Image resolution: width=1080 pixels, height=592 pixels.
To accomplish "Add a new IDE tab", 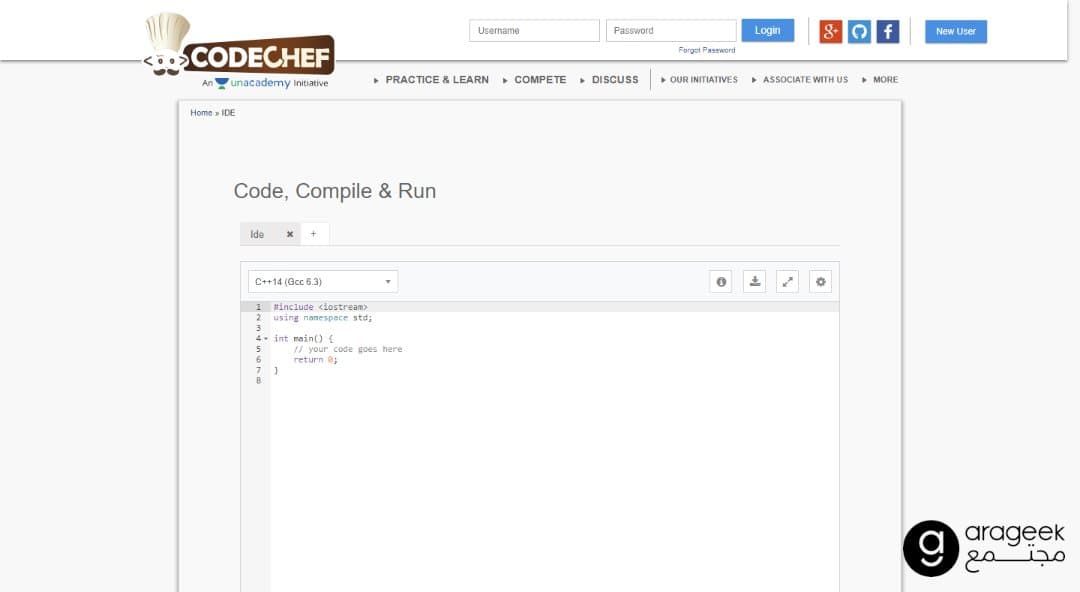I will coord(313,234).
